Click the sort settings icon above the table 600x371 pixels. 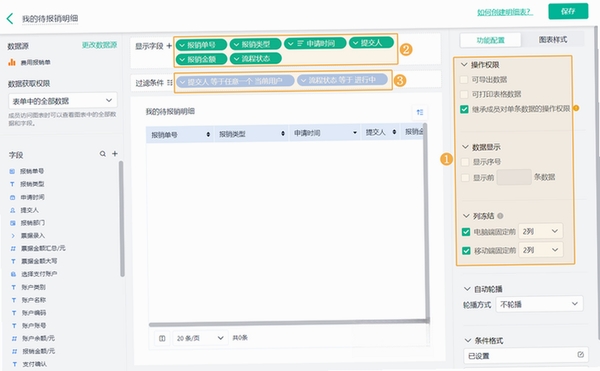point(420,112)
